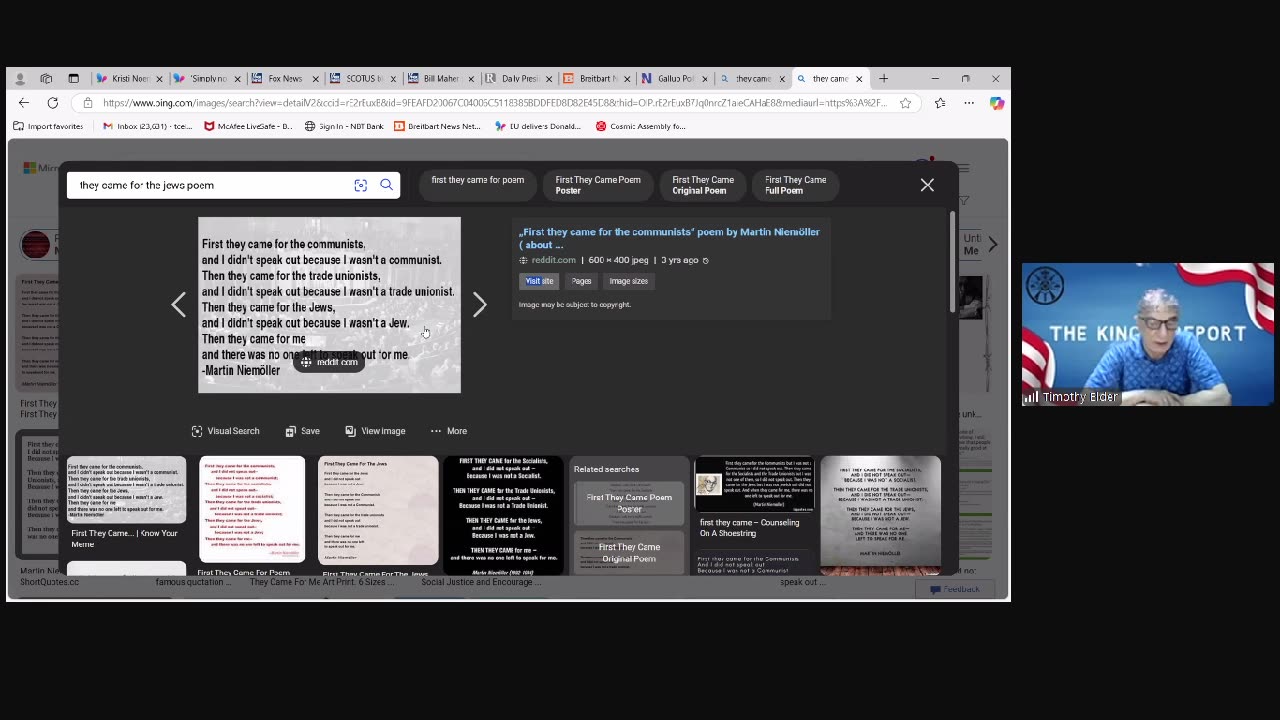Open the browser profile icon
1280x720 pixels.
click(x=20, y=79)
